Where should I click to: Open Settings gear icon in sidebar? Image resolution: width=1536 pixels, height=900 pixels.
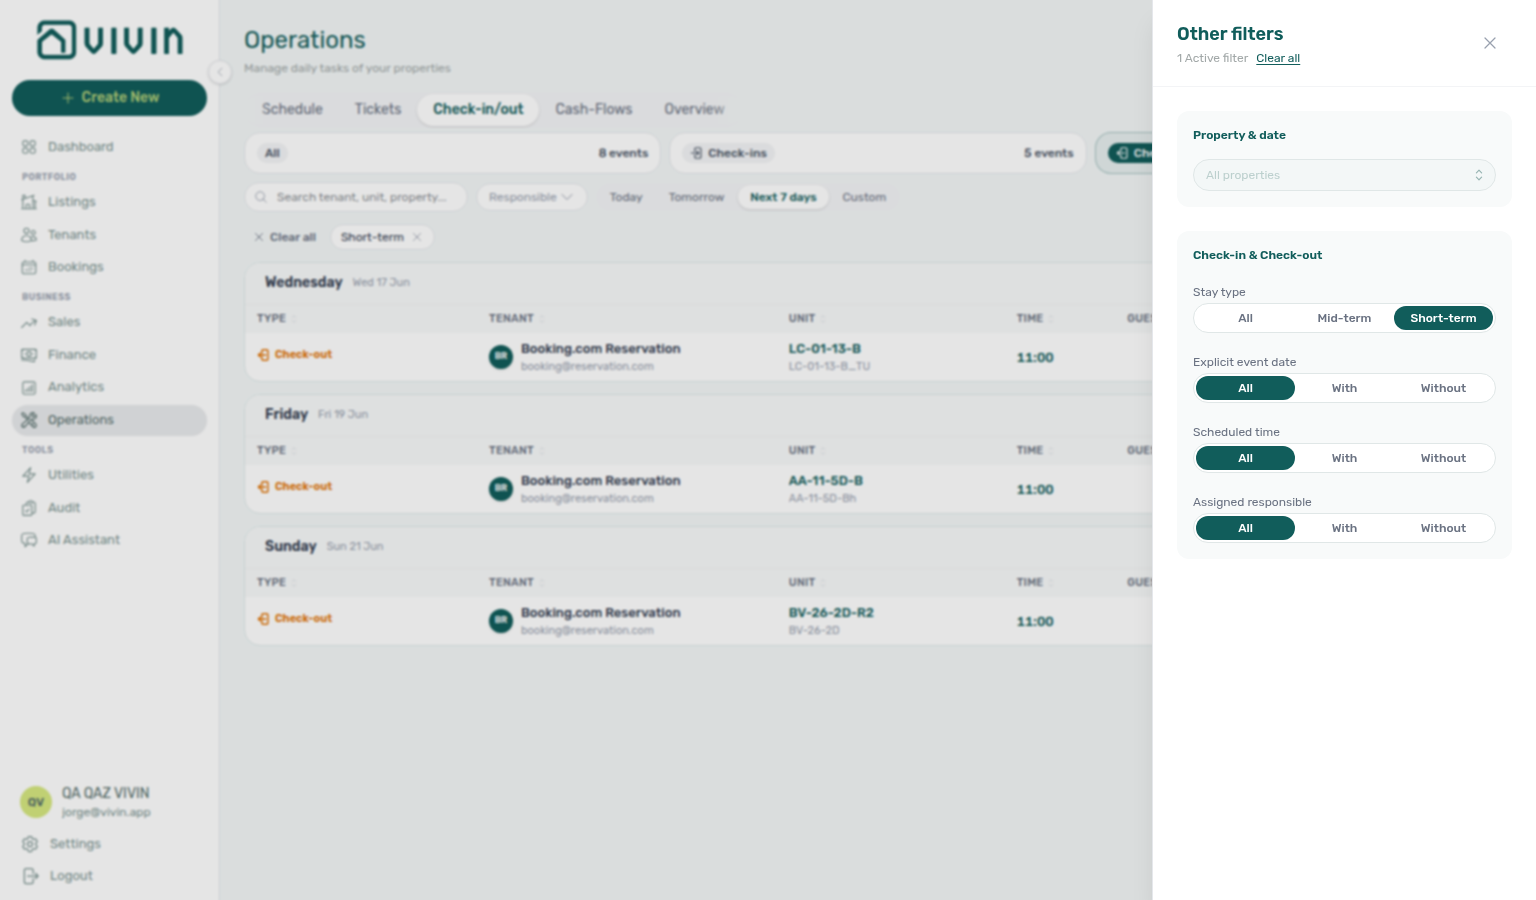(30, 844)
